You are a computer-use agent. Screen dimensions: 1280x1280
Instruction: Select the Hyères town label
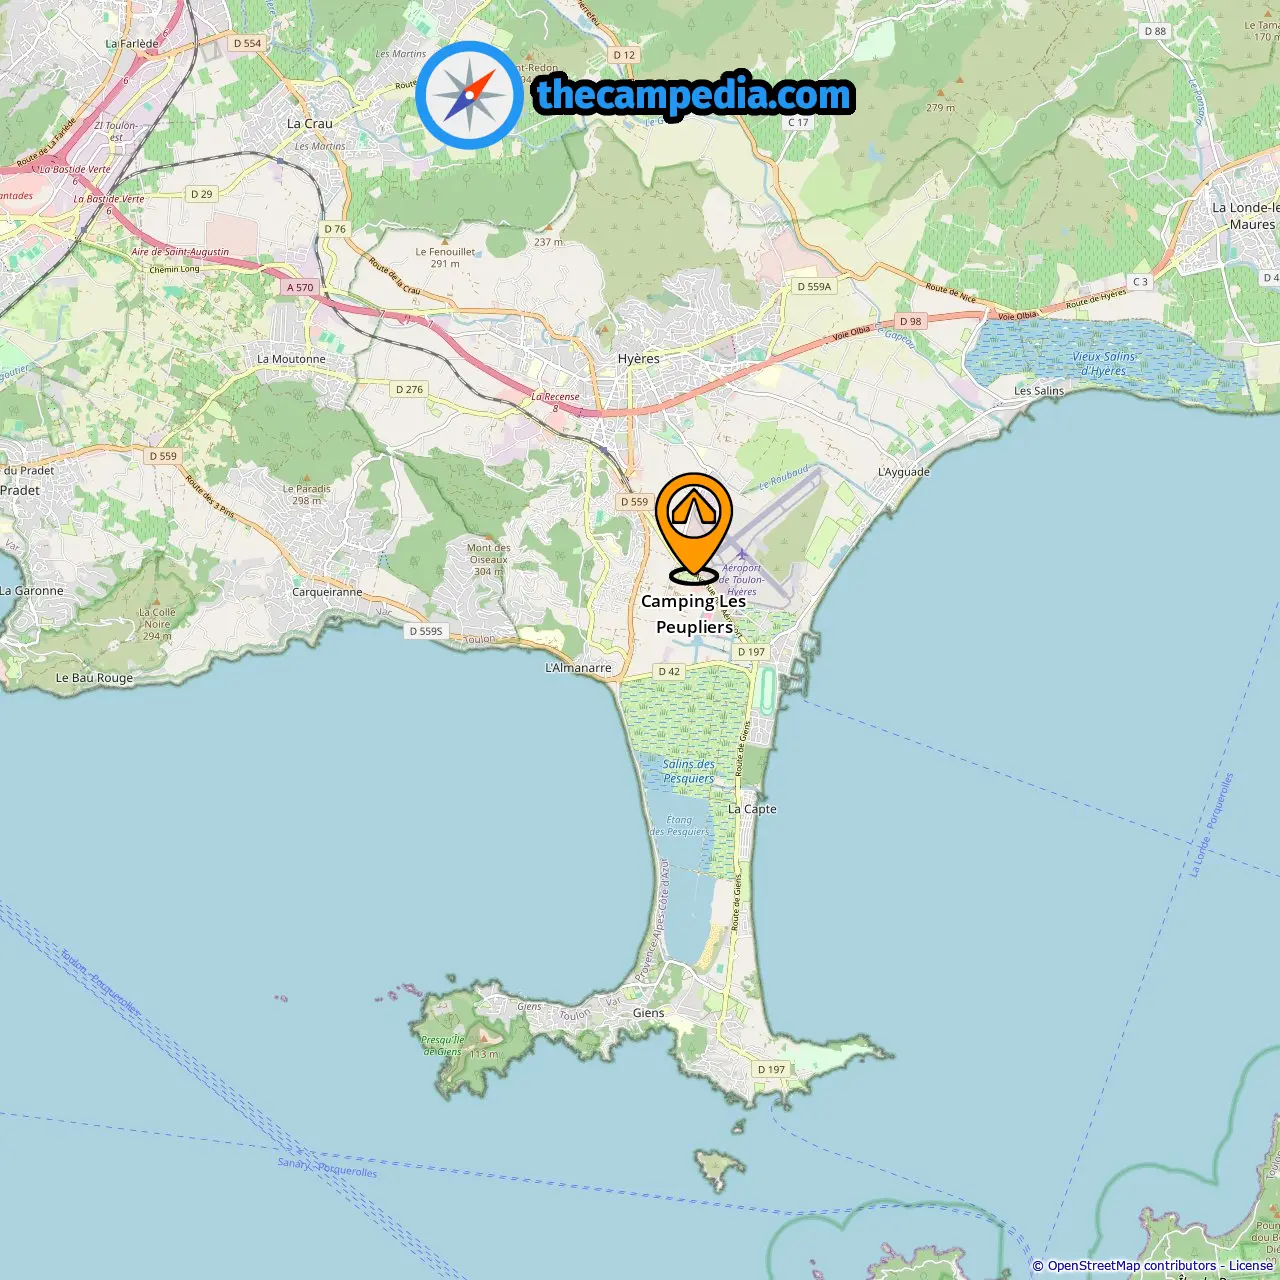[638, 359]
